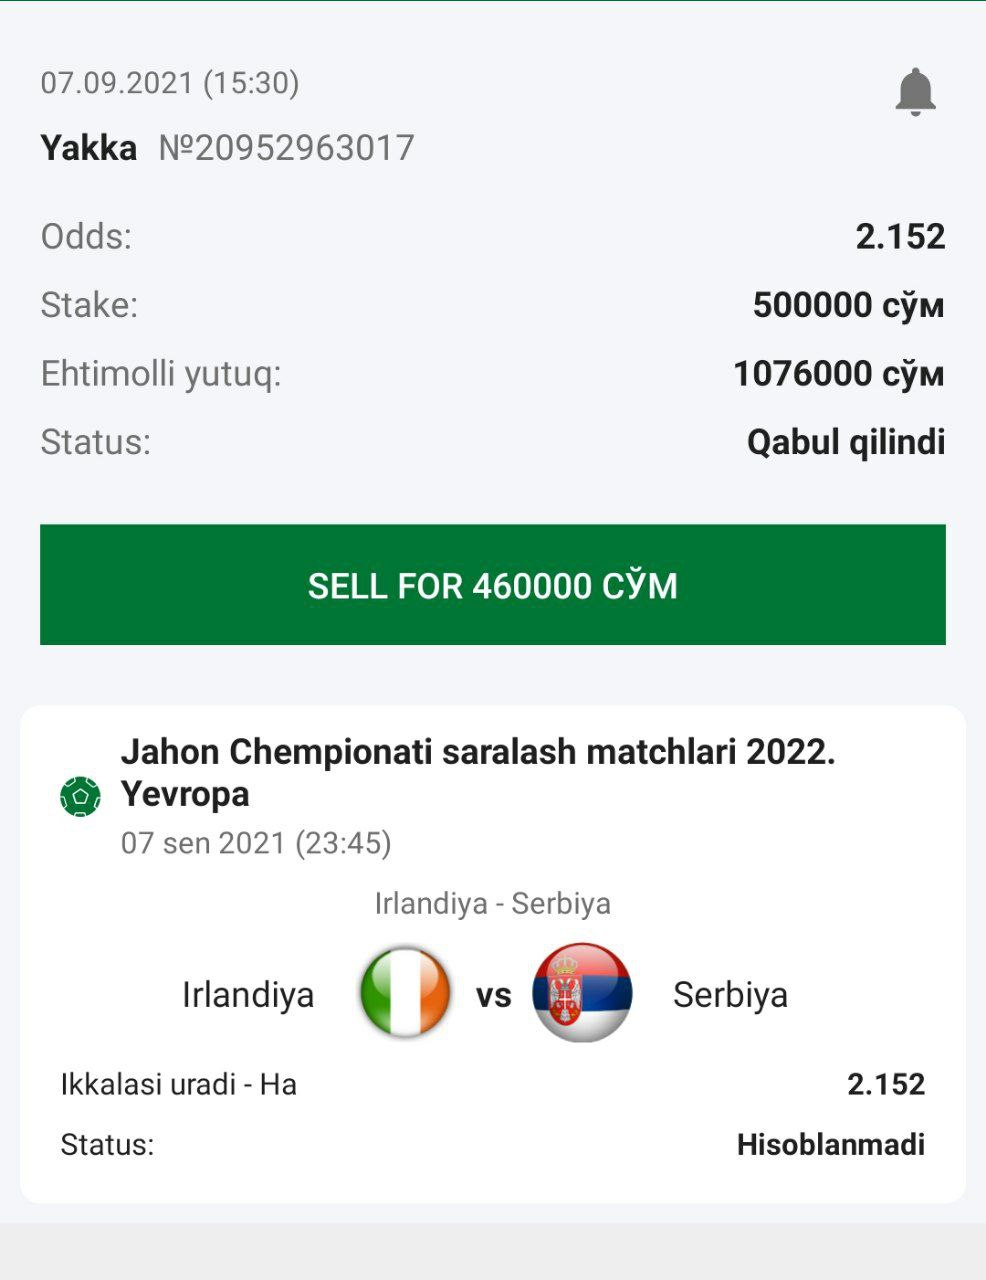Click the potential win 1076000 сўм
Screen dimensions: 986x1280
838,373
